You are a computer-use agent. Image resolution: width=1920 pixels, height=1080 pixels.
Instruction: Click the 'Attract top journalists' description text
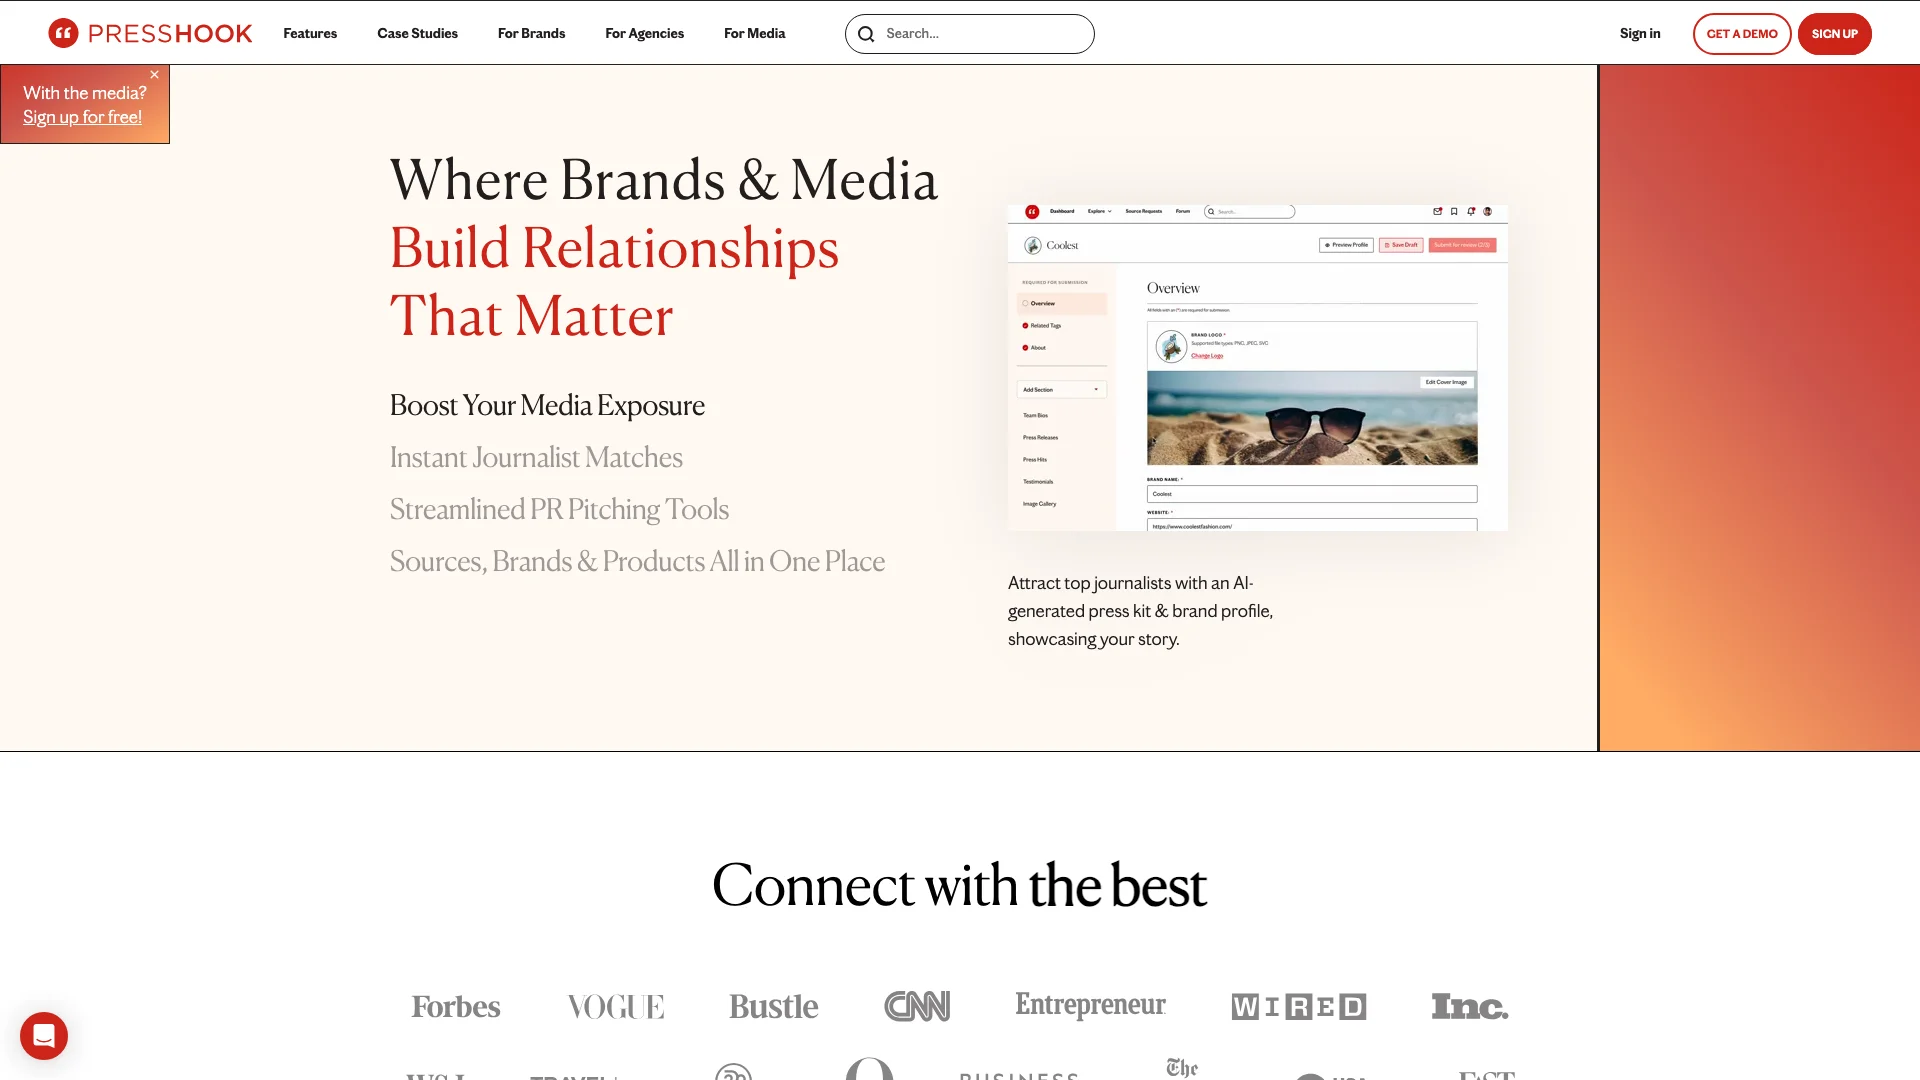point(1140,611)
